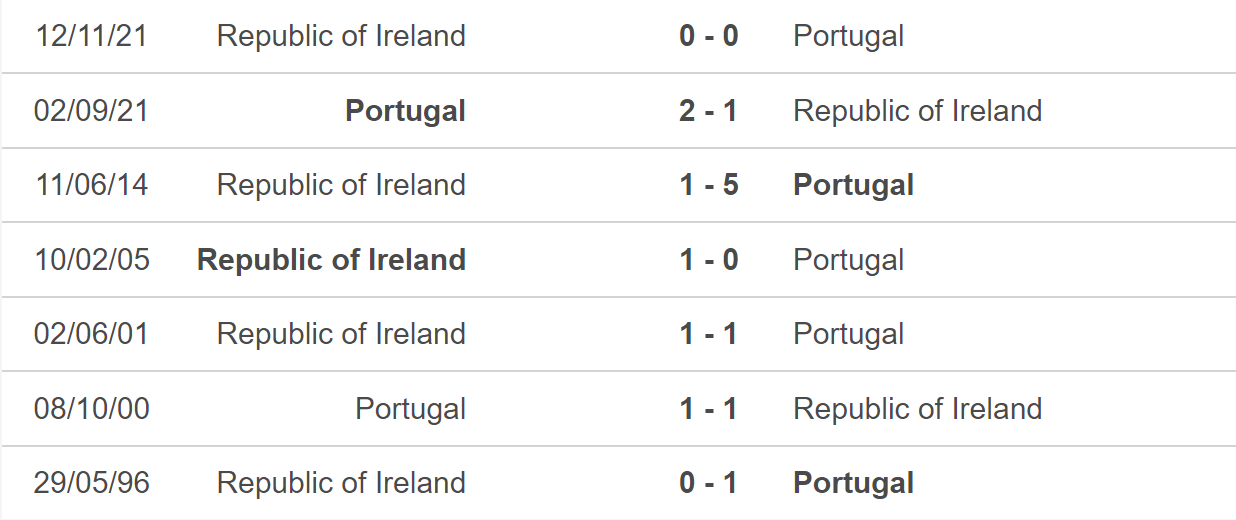Click the 02/06/01 match date

click(92, 334)
